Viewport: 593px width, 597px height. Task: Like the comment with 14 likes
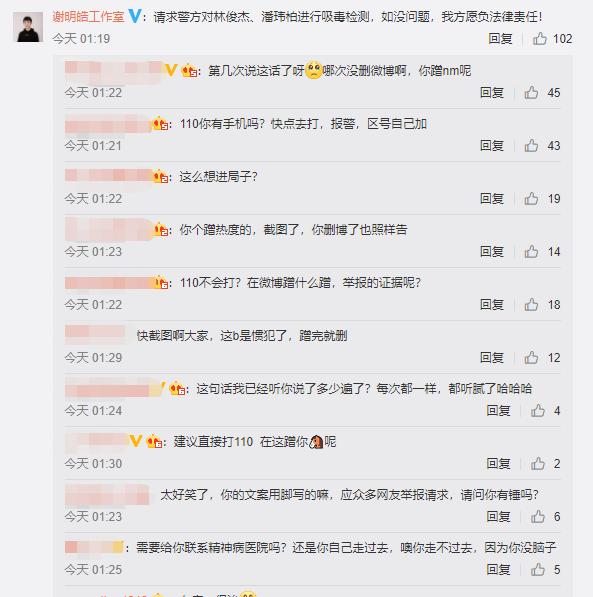pos(531,252)
